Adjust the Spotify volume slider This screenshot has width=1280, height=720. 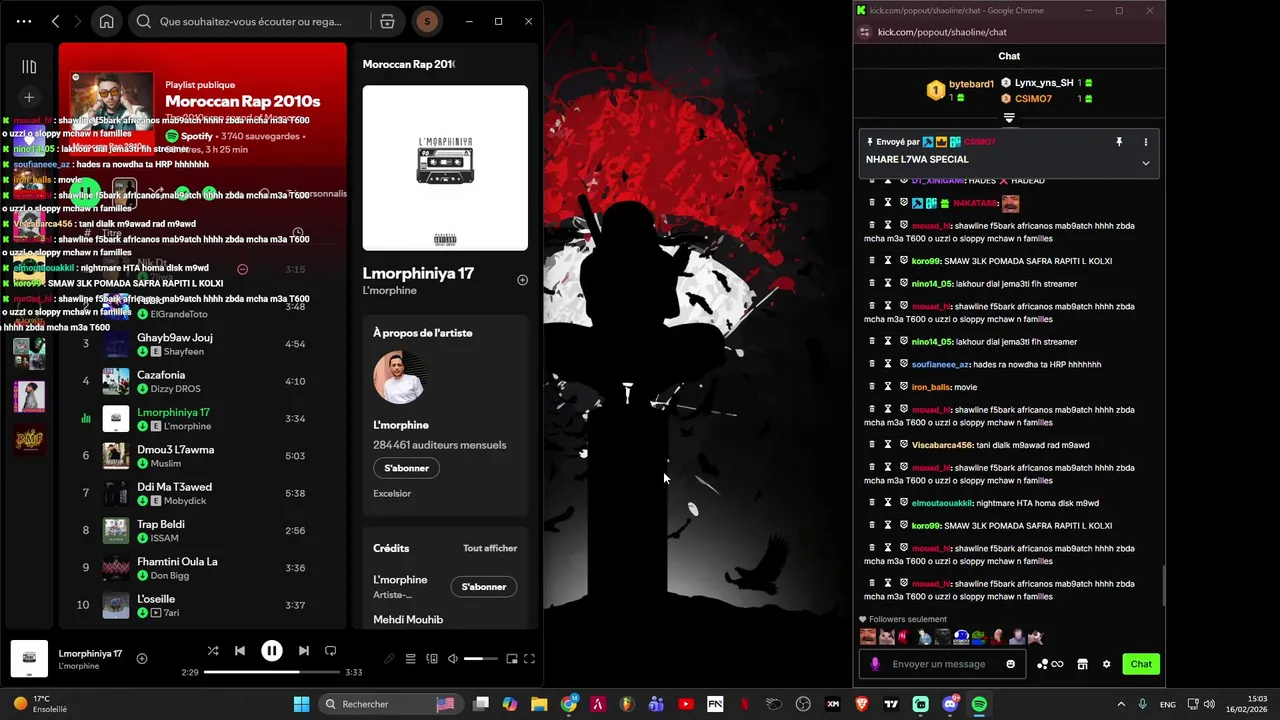click(481, 659)
